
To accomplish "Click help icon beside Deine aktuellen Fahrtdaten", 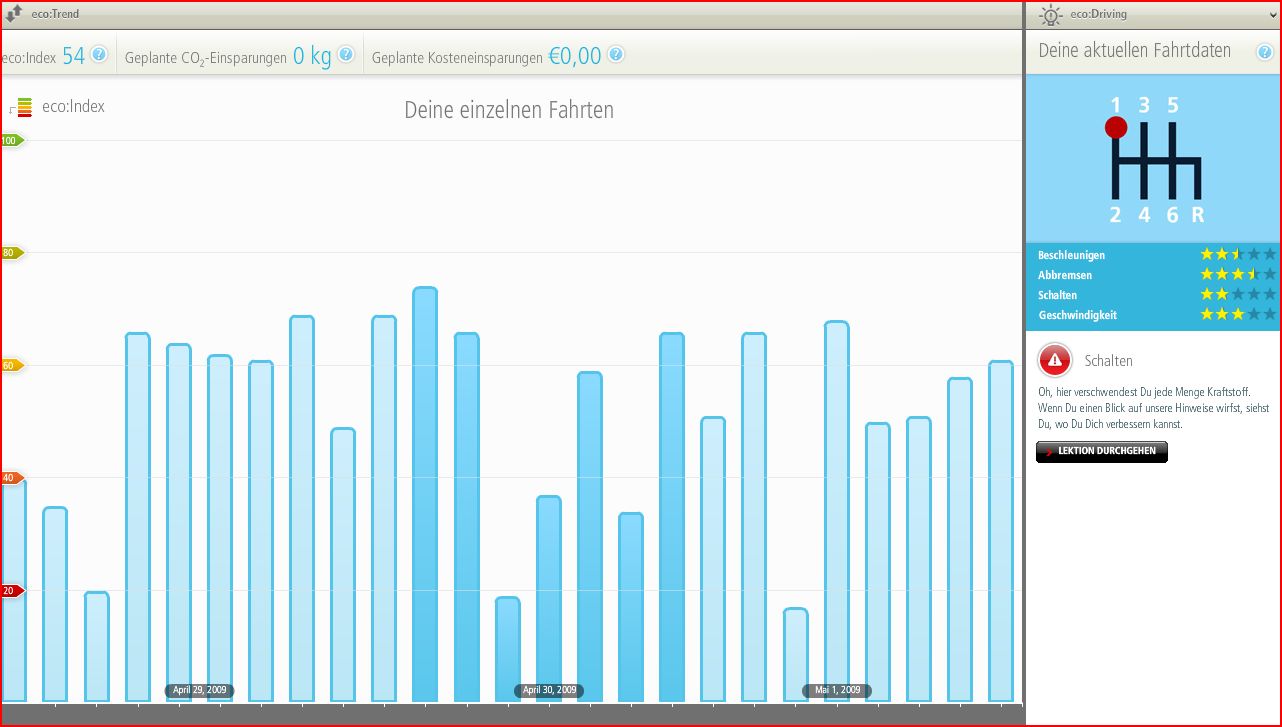I will point(1264,52).
